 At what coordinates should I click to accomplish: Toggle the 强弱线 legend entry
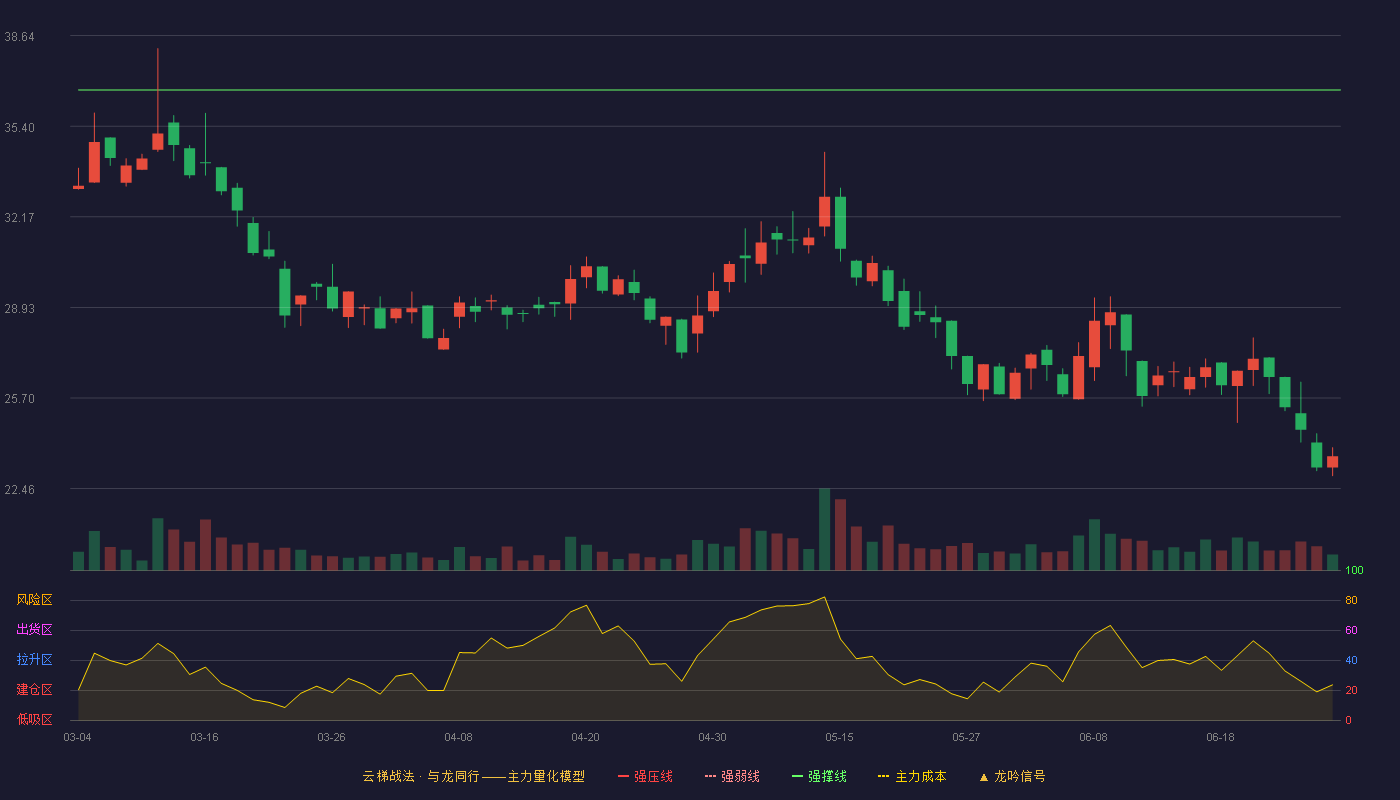pos(732,776)
